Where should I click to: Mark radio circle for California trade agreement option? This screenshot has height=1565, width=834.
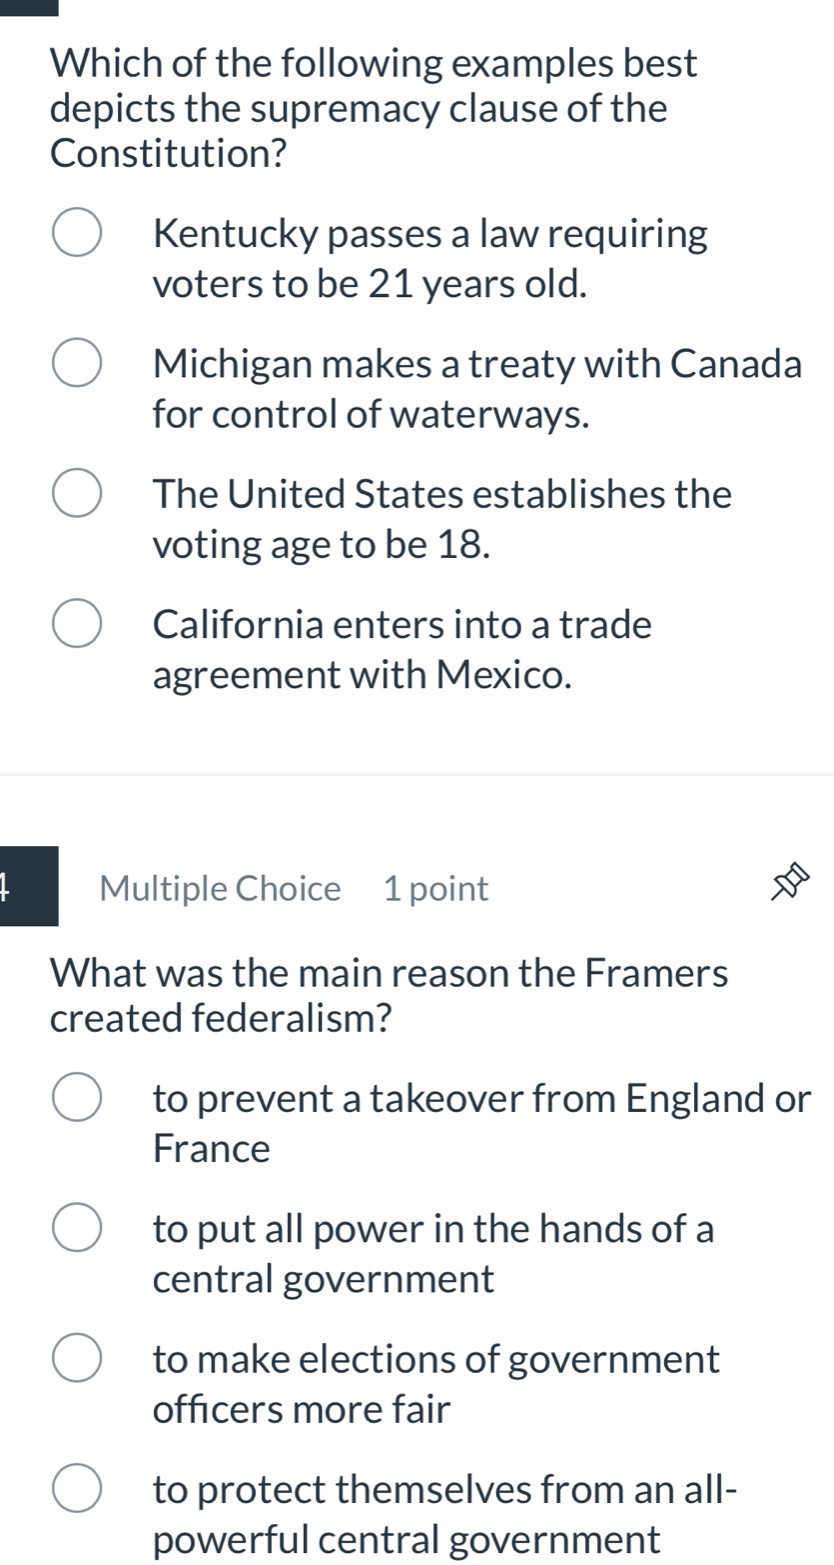tap(76, 625)
